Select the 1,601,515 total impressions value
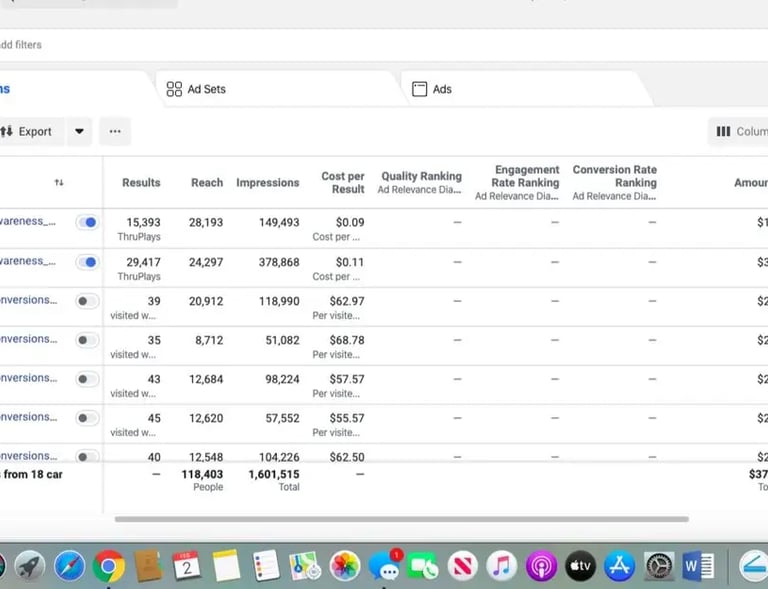The width and height of the screenshot is (768, 589). pos(274,474)
